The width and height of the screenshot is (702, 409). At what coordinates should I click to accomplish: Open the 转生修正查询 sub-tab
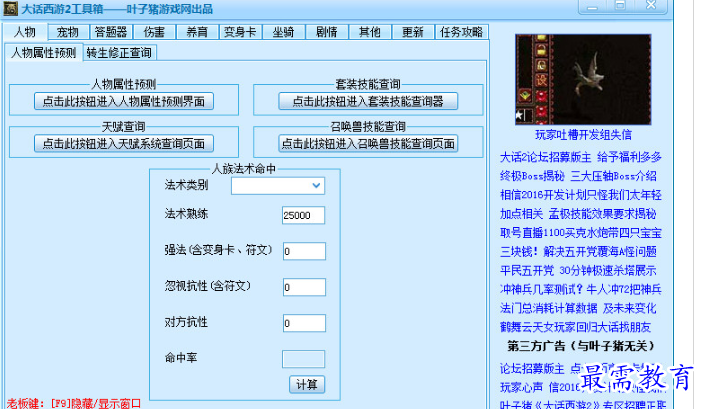[119, 53]
